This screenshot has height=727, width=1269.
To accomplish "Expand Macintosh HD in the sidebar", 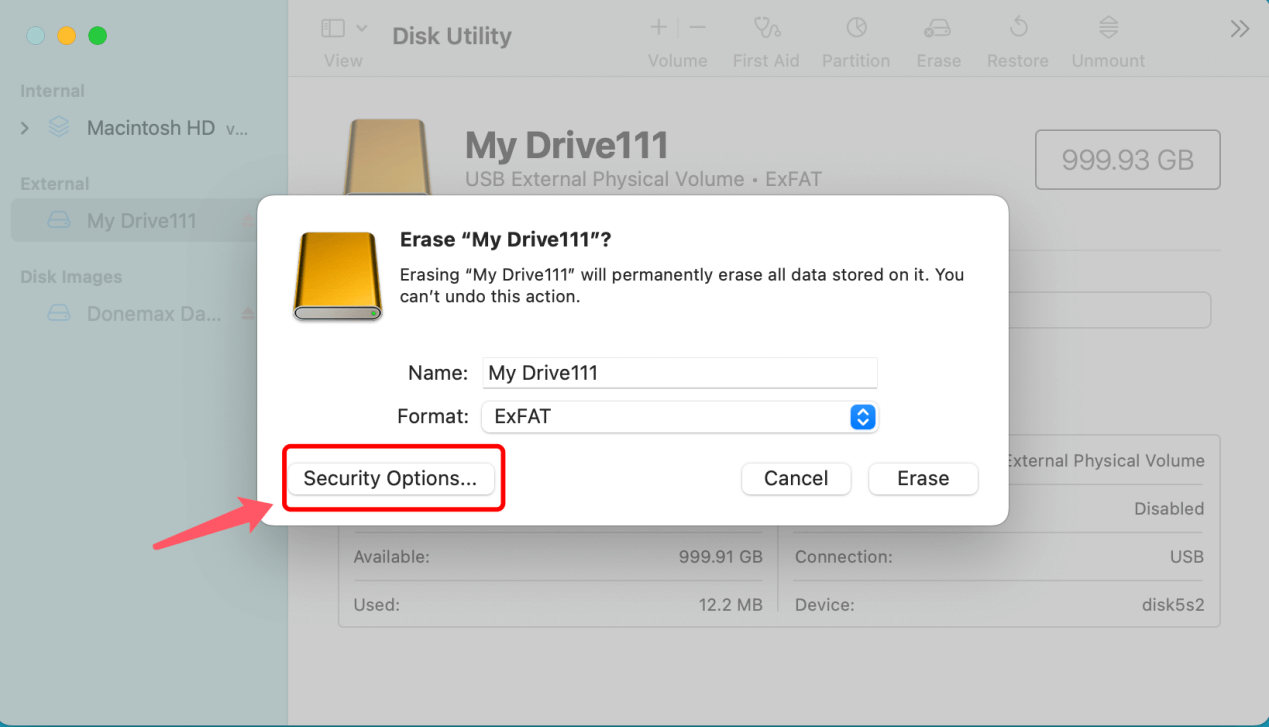I will [23, 127].
